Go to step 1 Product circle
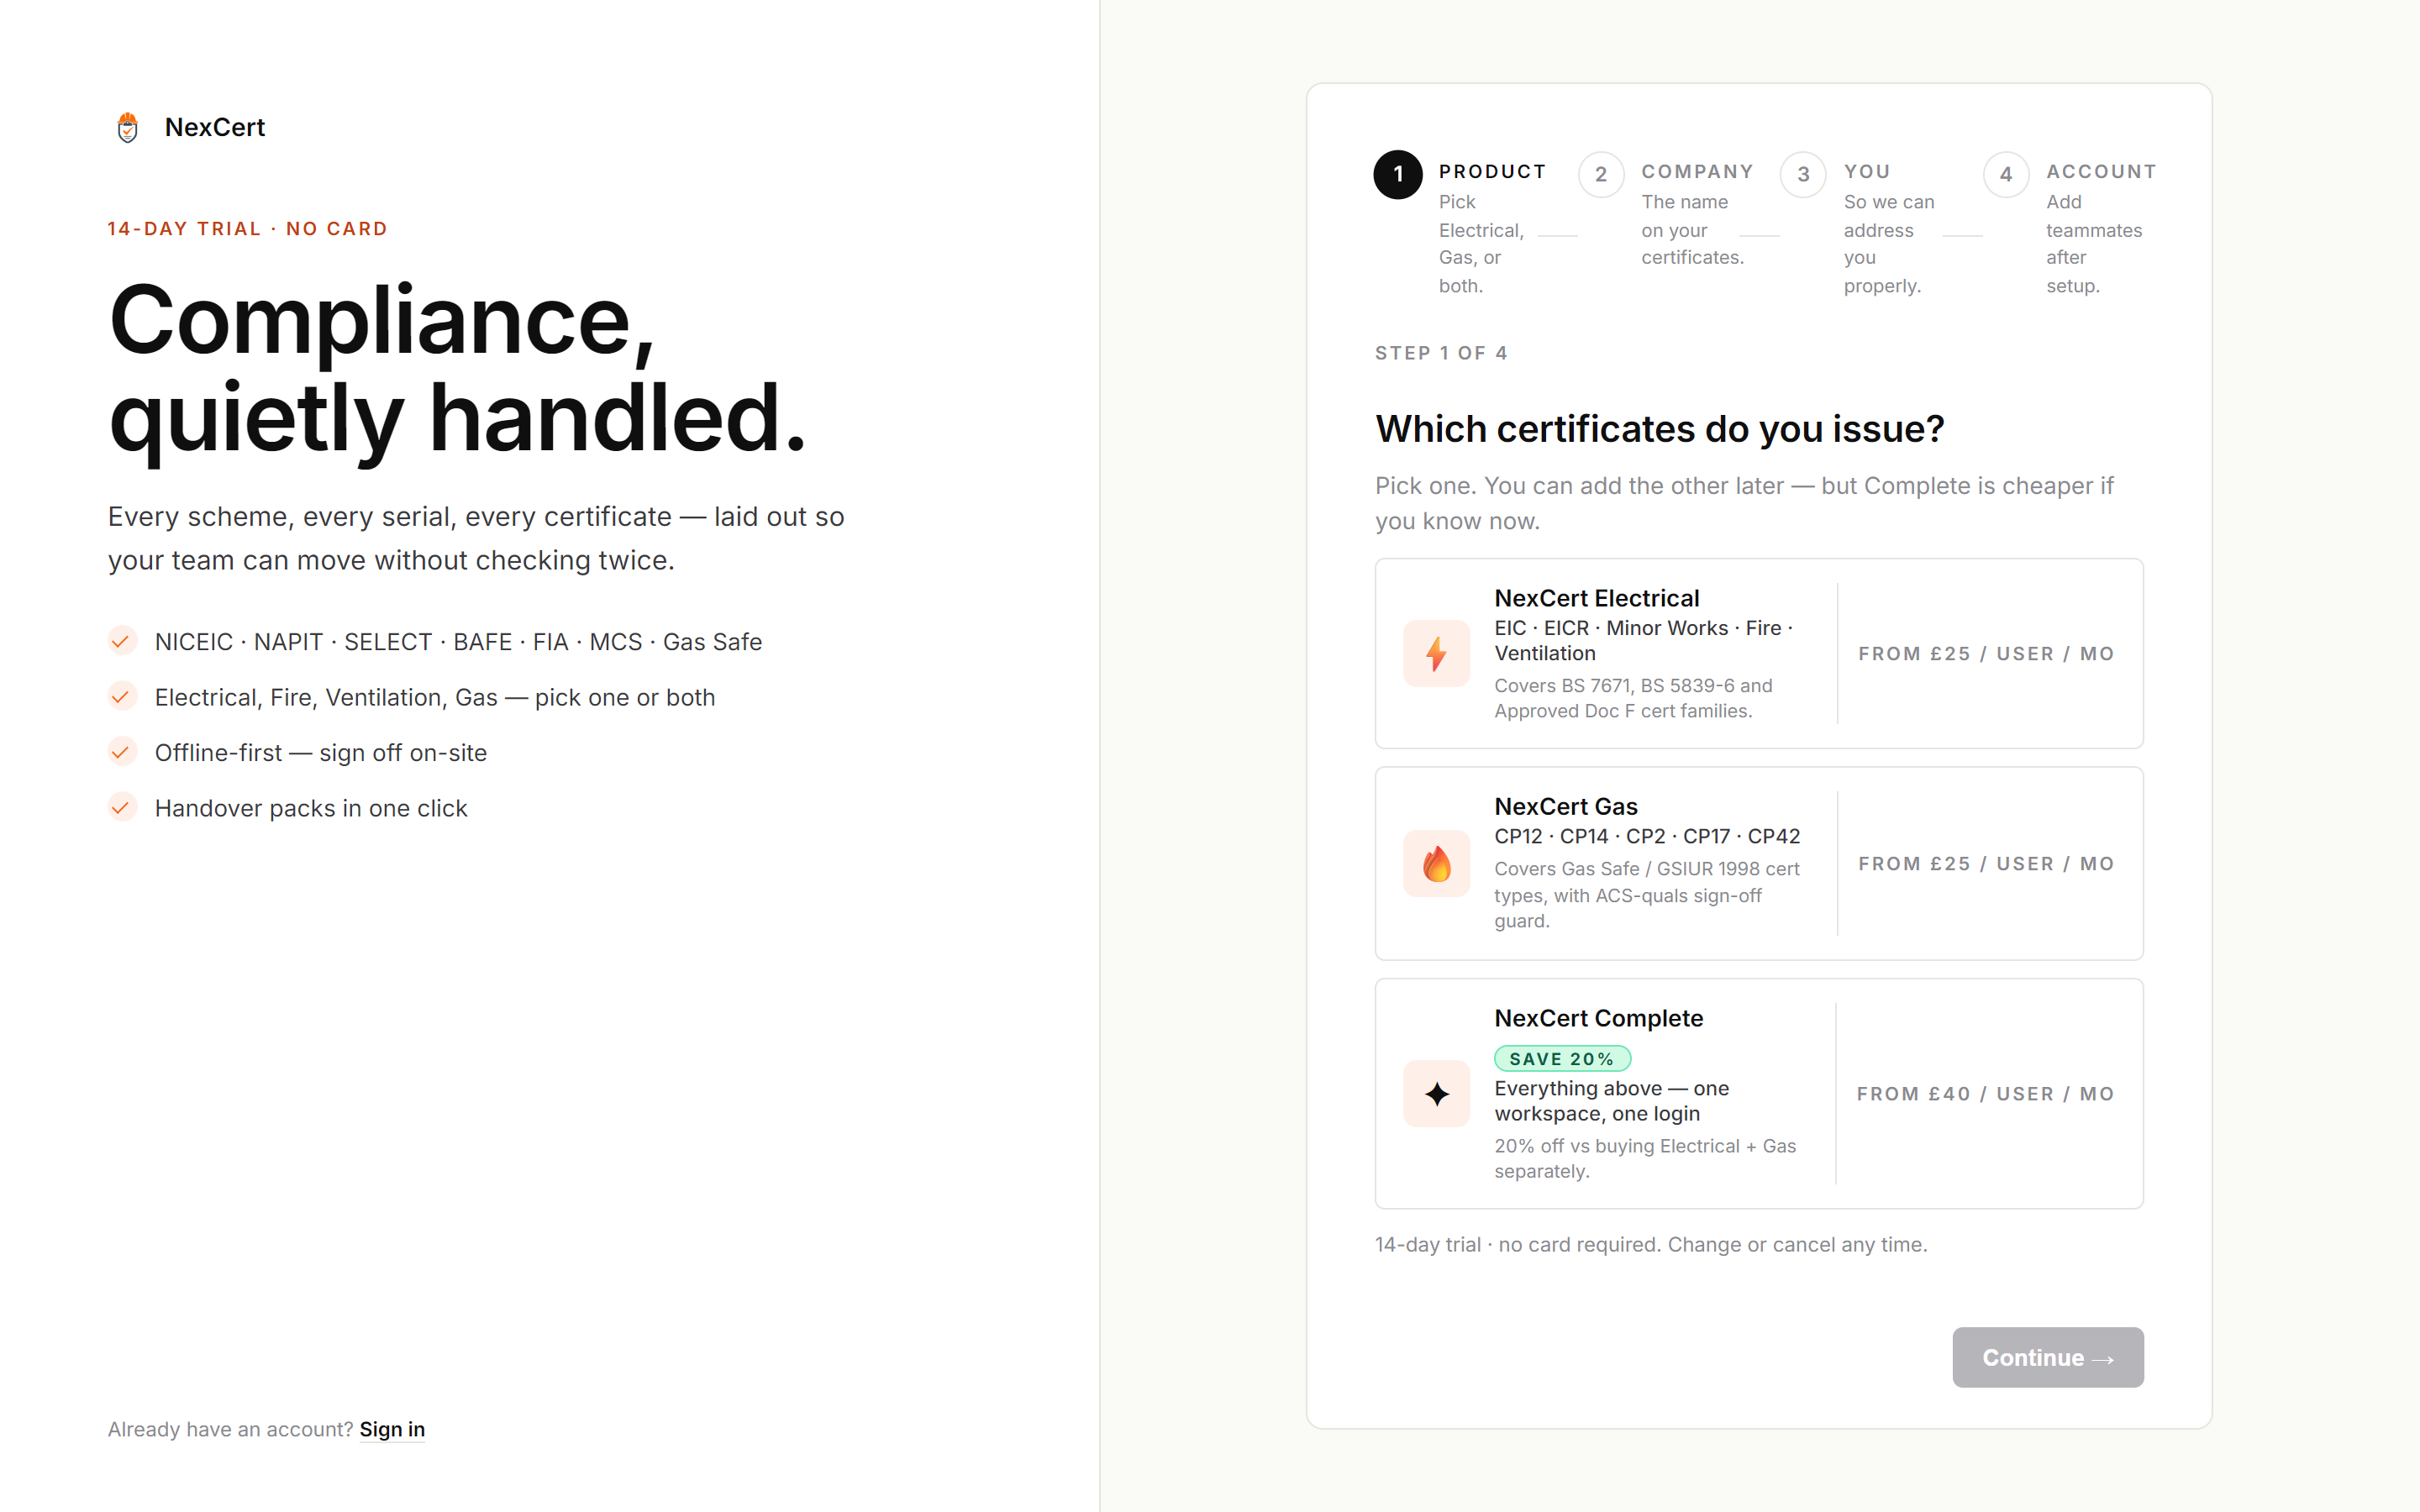This screenshot has height=1512, width=2420. (1397, 174)
